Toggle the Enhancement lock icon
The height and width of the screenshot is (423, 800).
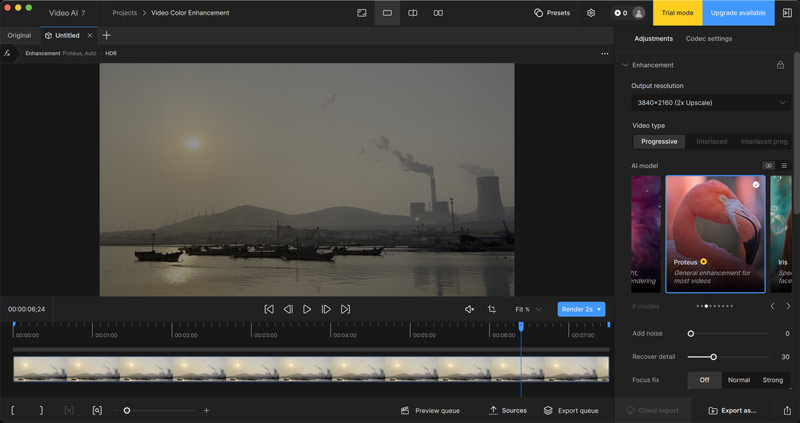(780, 65)
